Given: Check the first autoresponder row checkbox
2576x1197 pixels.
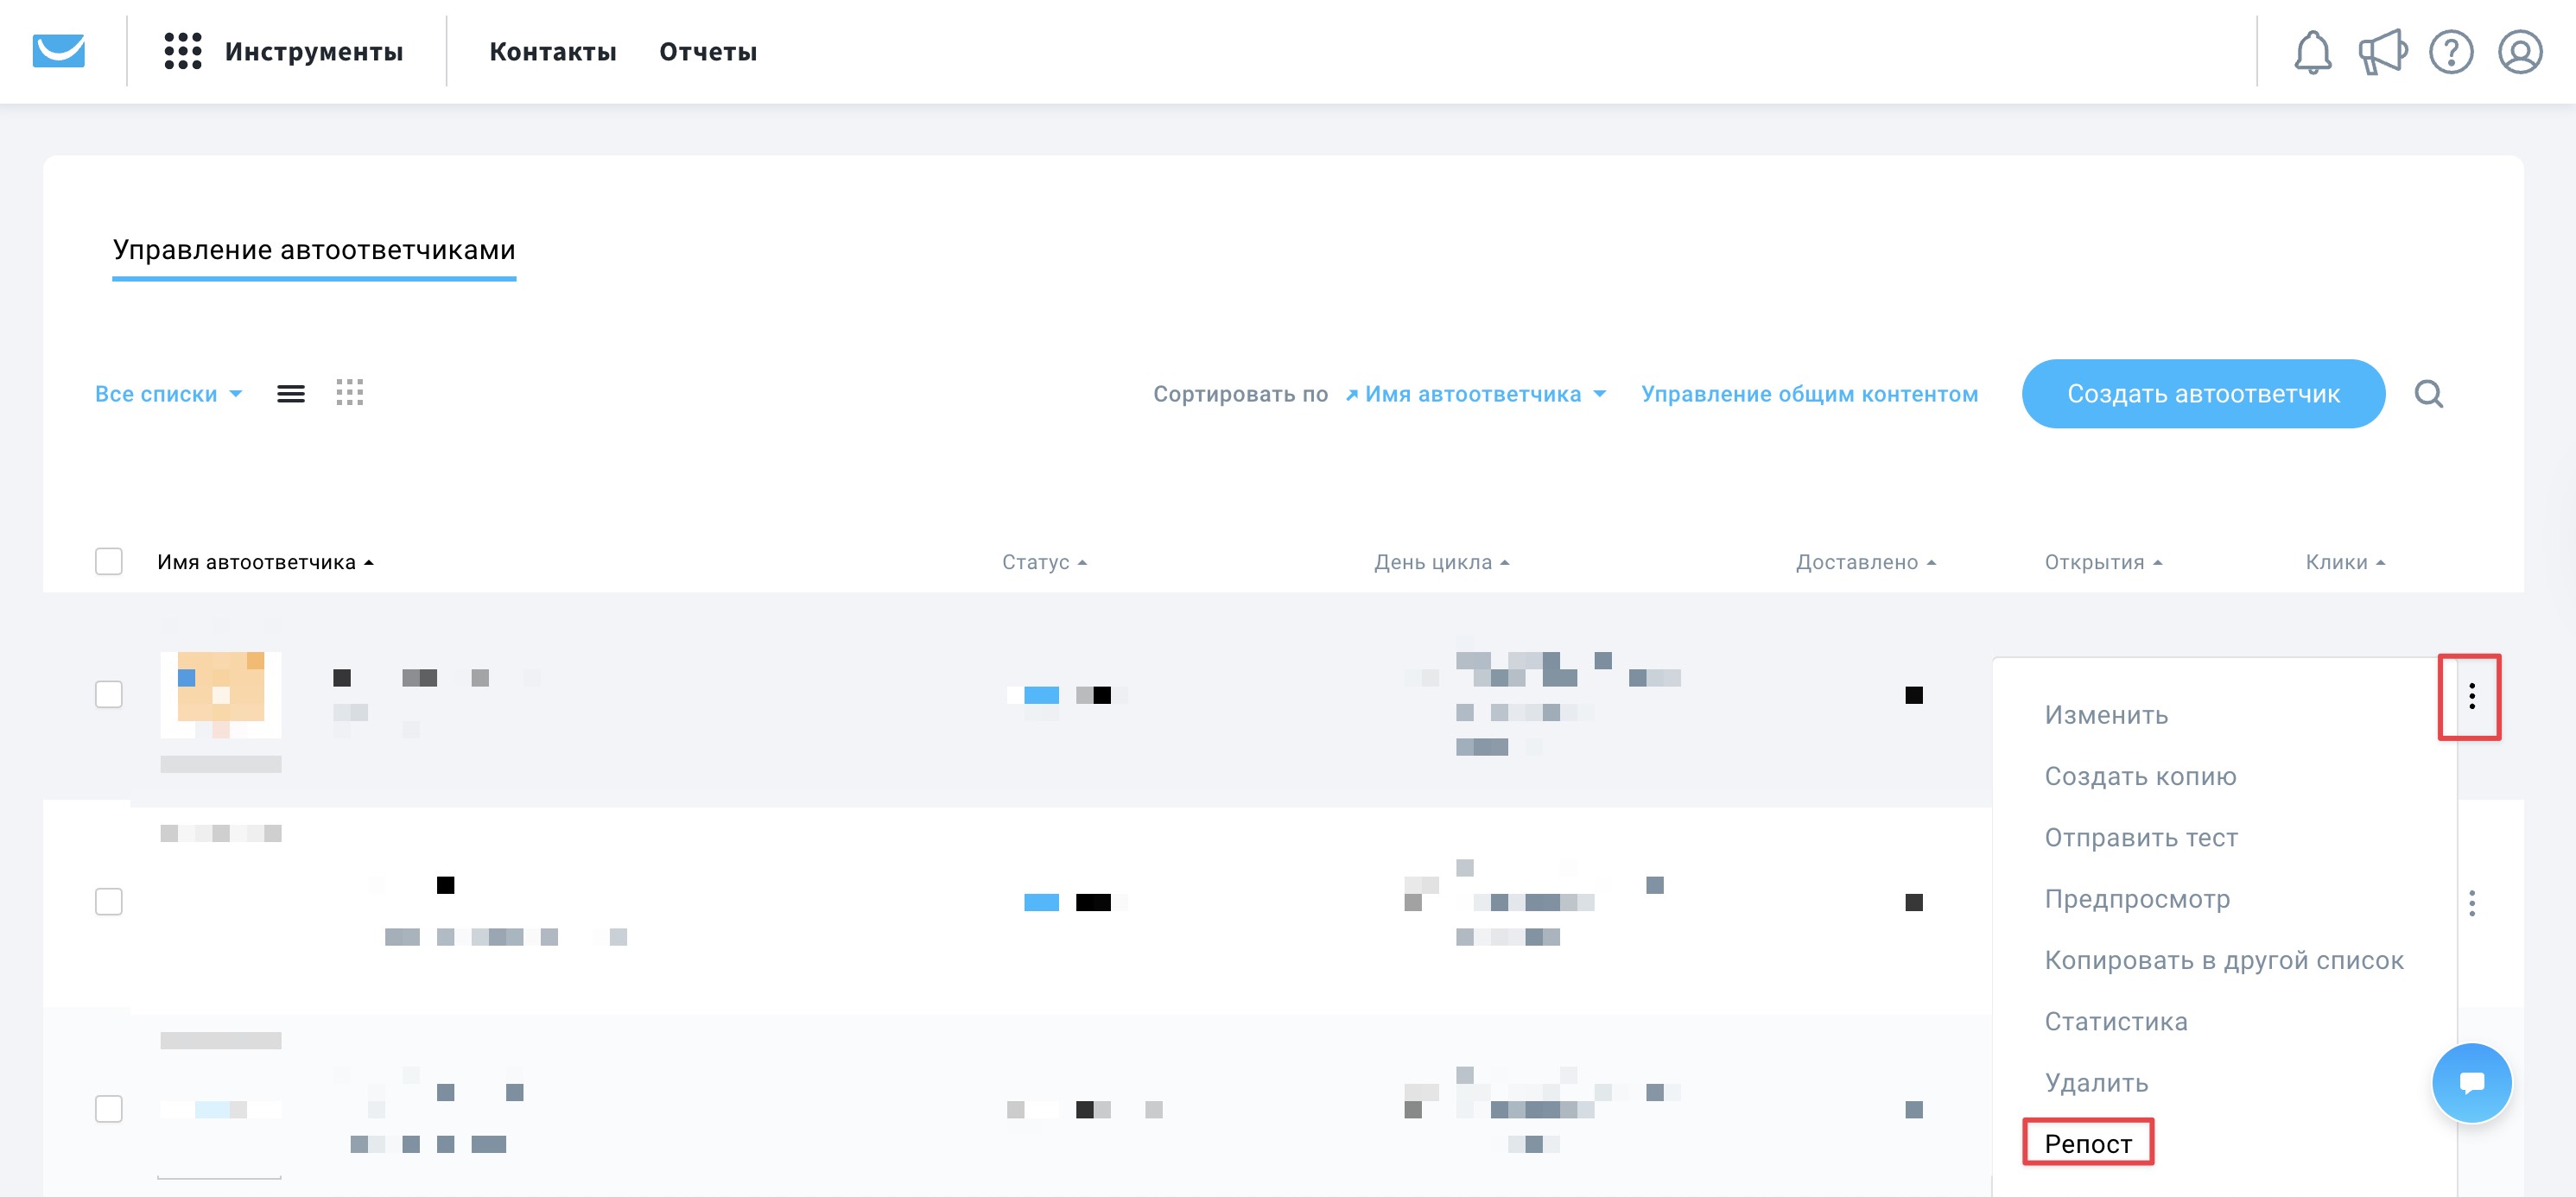Looking at the screenshot, I should pyautogui.click(x=108, y=694).
